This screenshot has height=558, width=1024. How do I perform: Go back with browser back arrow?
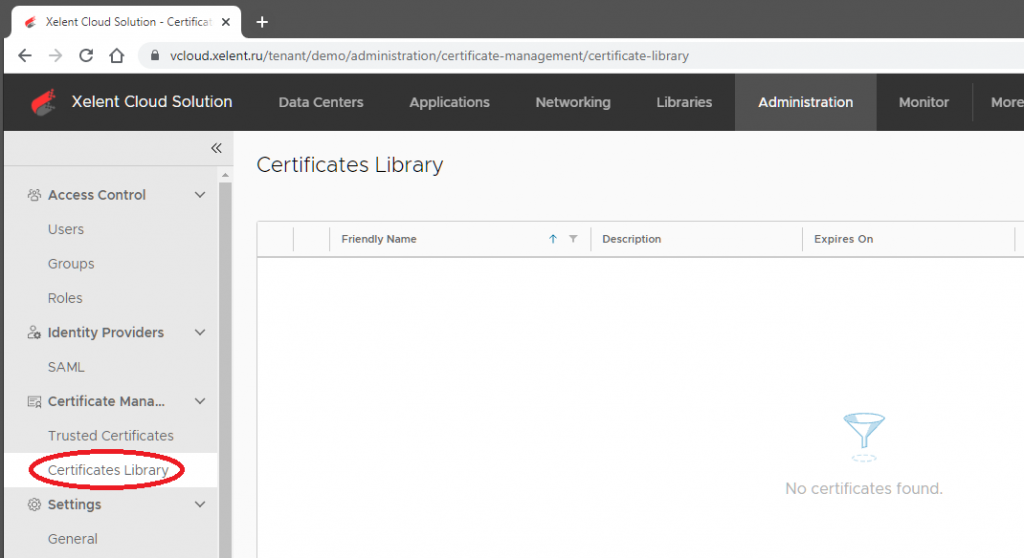tap(25, 56)
